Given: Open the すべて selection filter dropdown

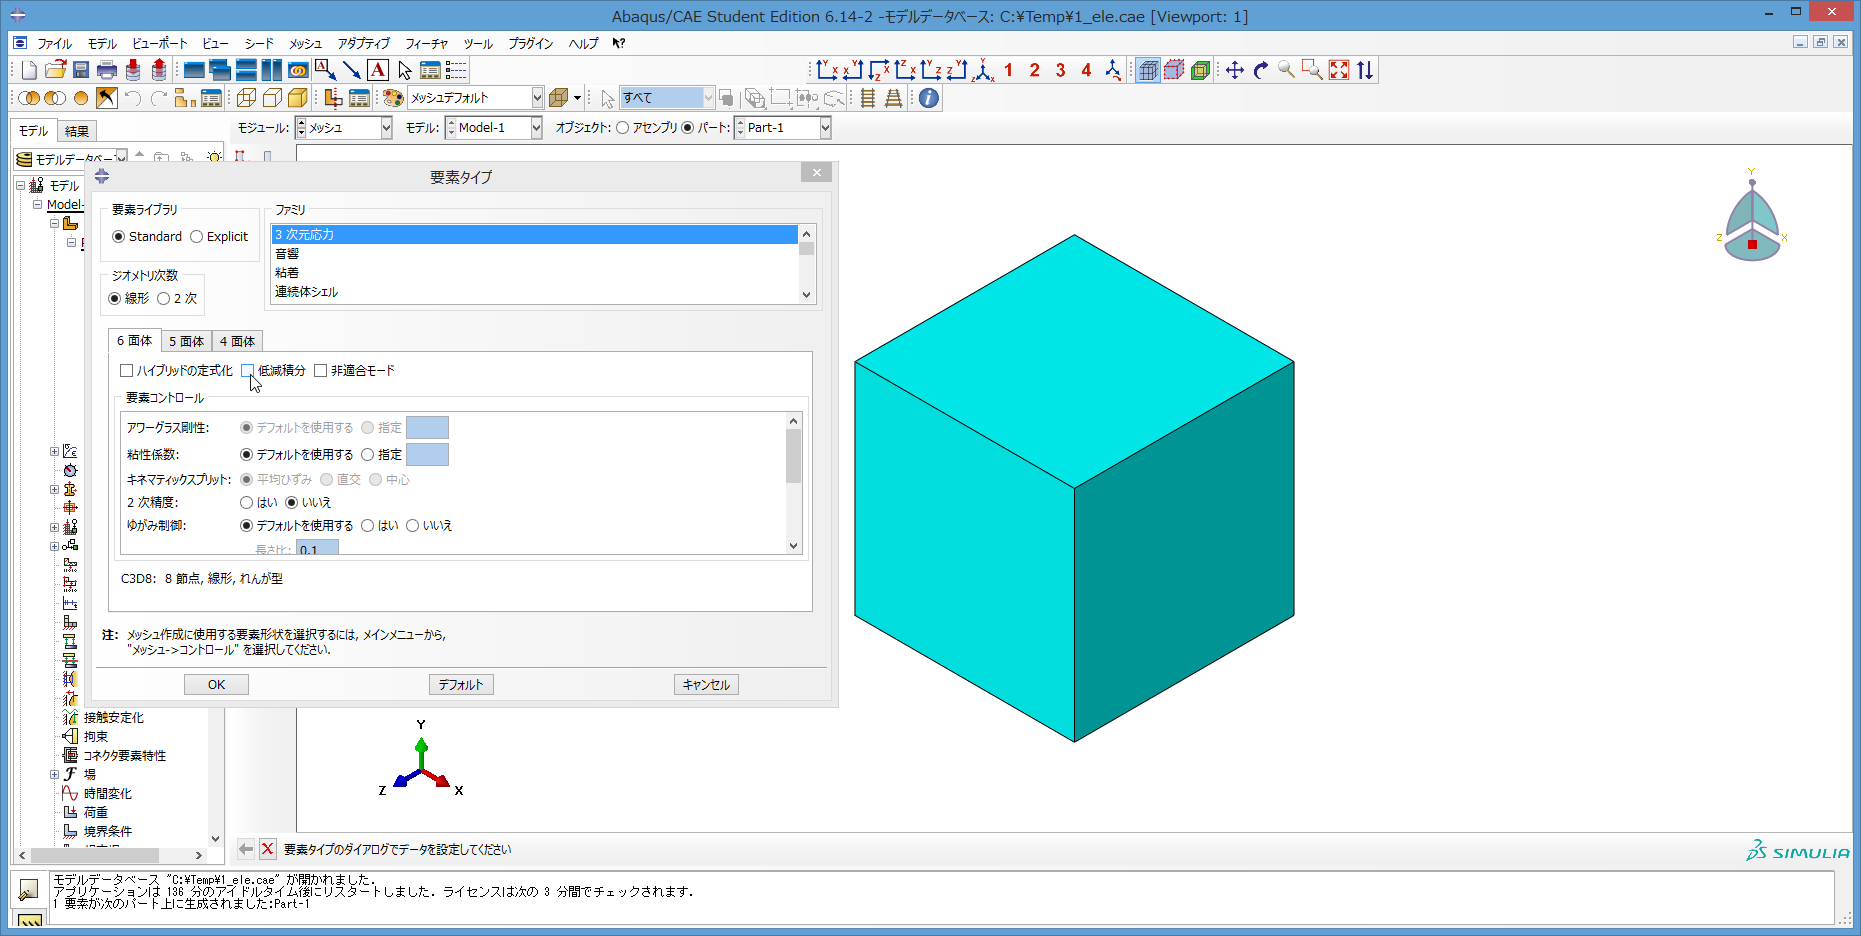Looking at the screenshot, I should click(x=708, y=98).
